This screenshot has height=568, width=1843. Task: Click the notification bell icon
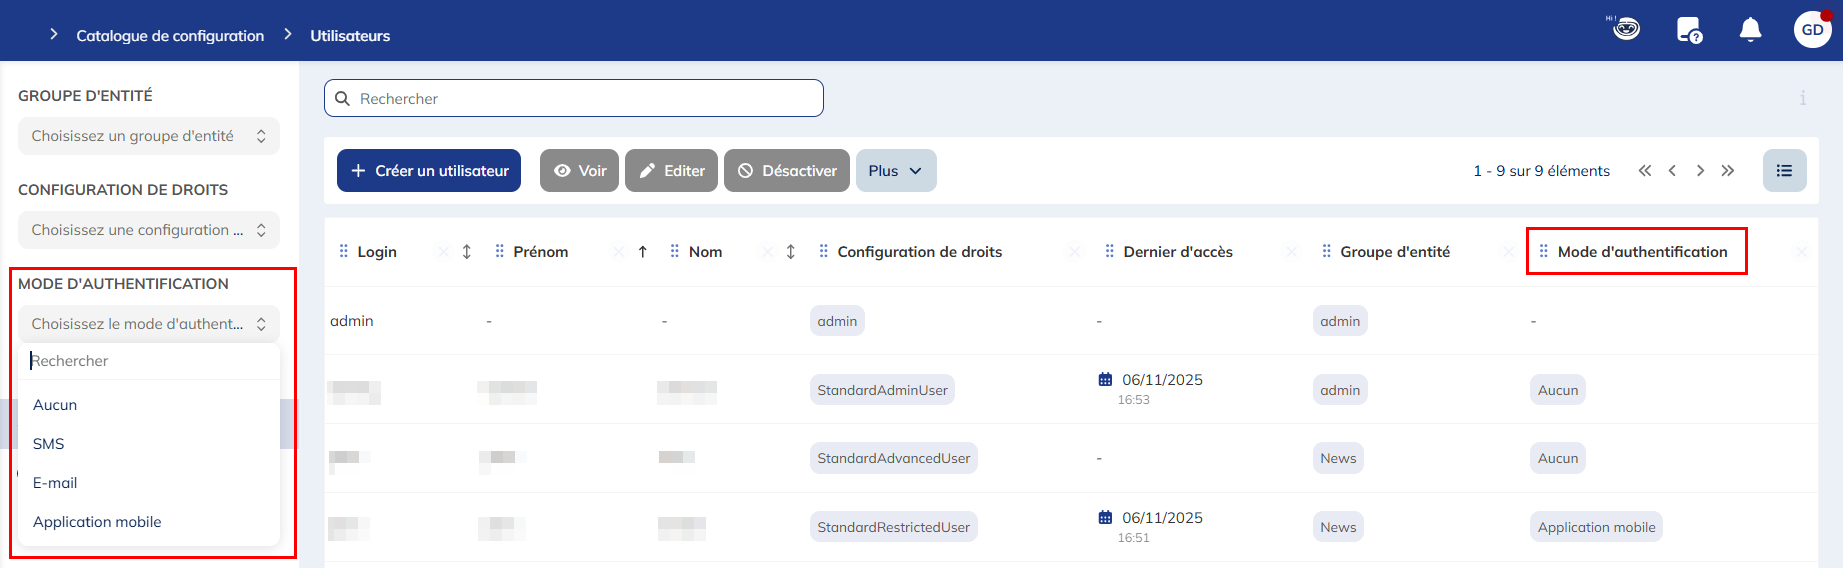click(x=1750, y=30)
